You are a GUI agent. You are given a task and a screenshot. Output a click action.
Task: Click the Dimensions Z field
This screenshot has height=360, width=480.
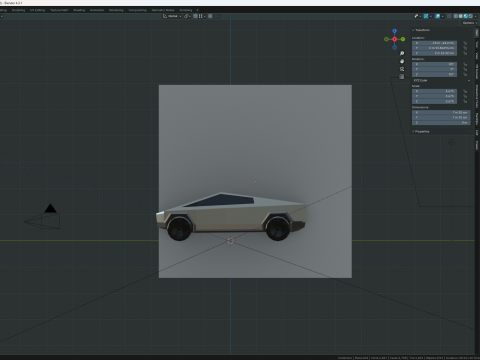click(x=441, y=123)
